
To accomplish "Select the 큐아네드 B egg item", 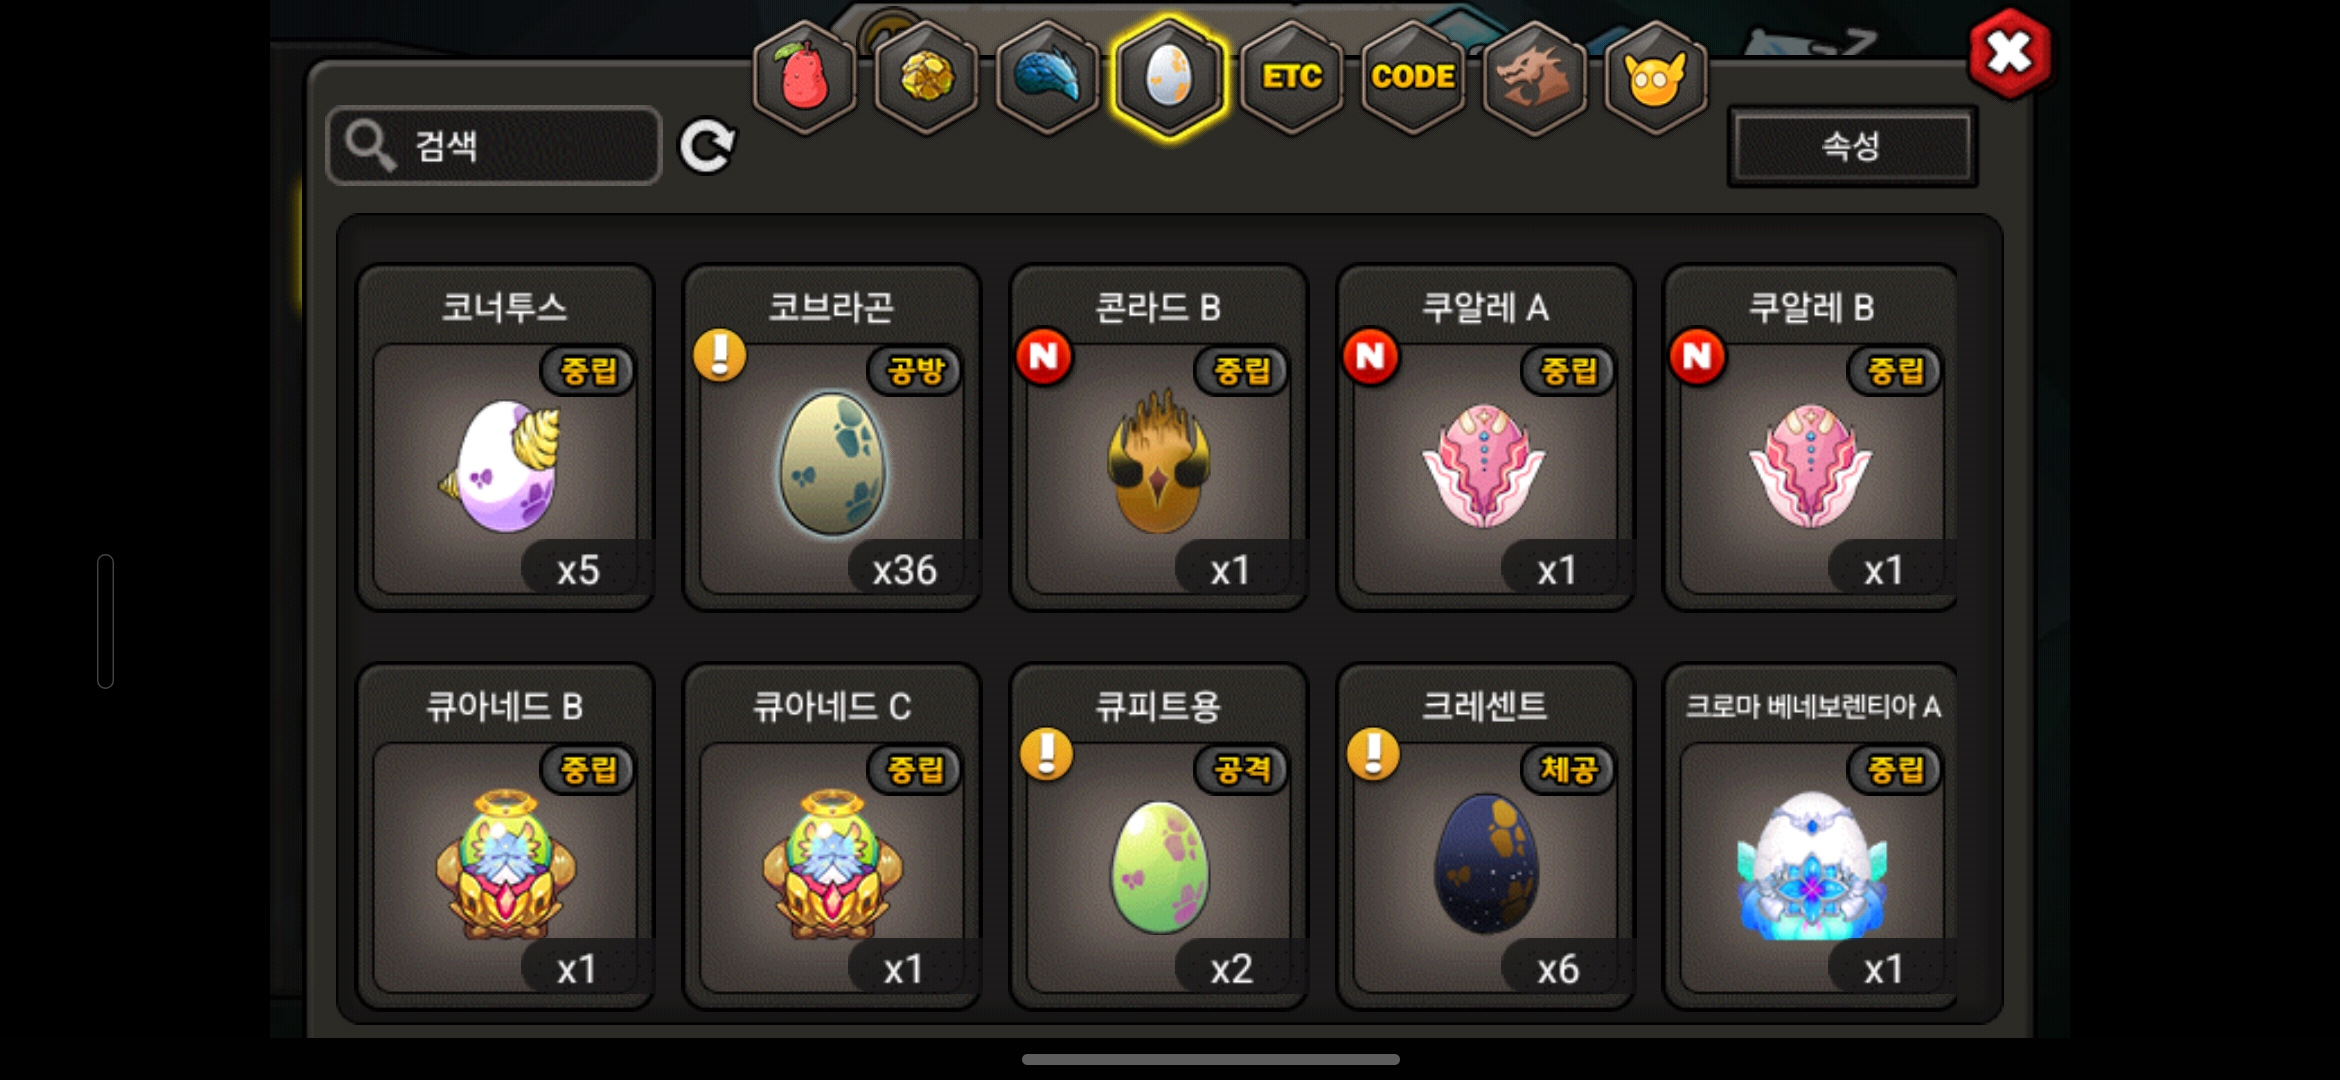I will 505,836.
